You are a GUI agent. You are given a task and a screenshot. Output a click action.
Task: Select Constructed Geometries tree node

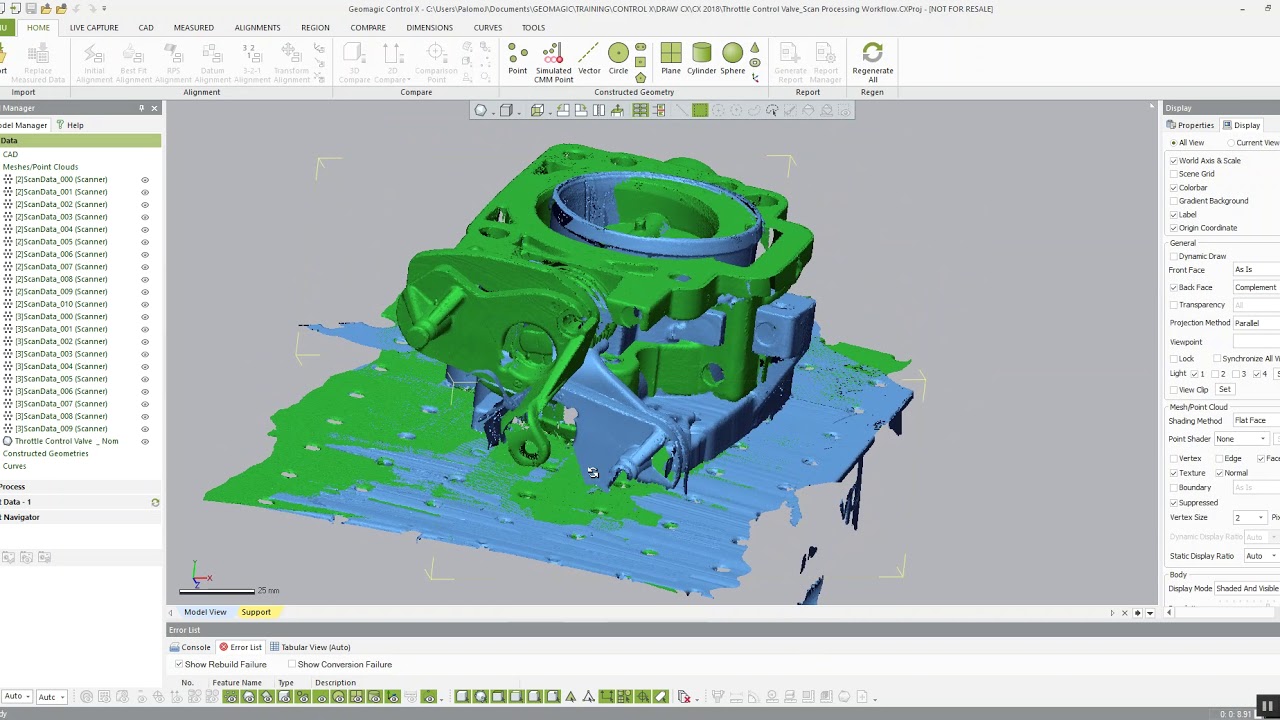coord(45,454)
